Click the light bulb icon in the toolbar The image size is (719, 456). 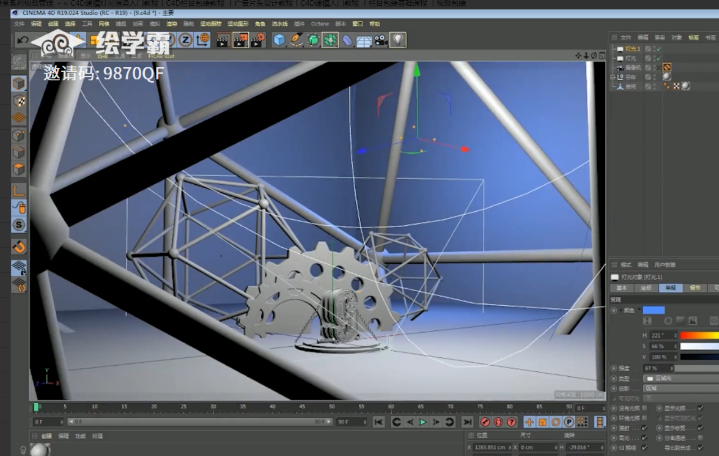coord(398,40)
